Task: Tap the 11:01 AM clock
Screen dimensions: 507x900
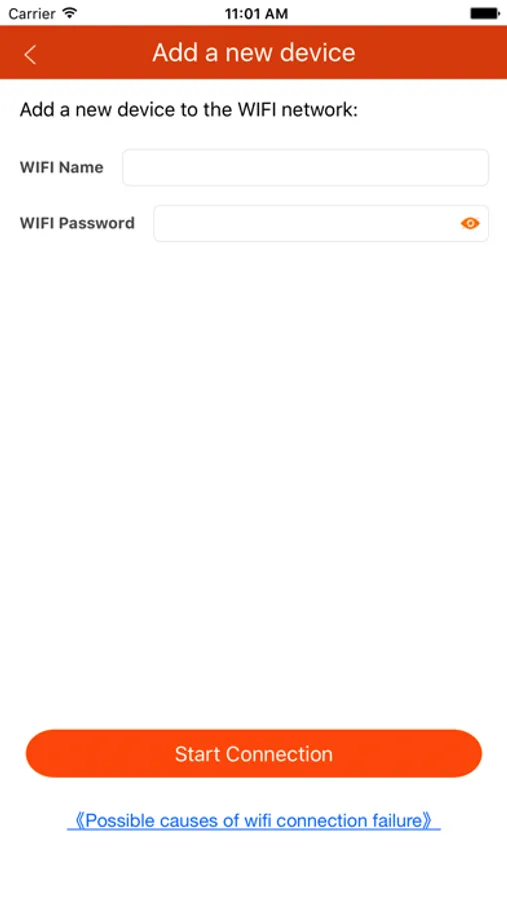Action: [256, 13]
